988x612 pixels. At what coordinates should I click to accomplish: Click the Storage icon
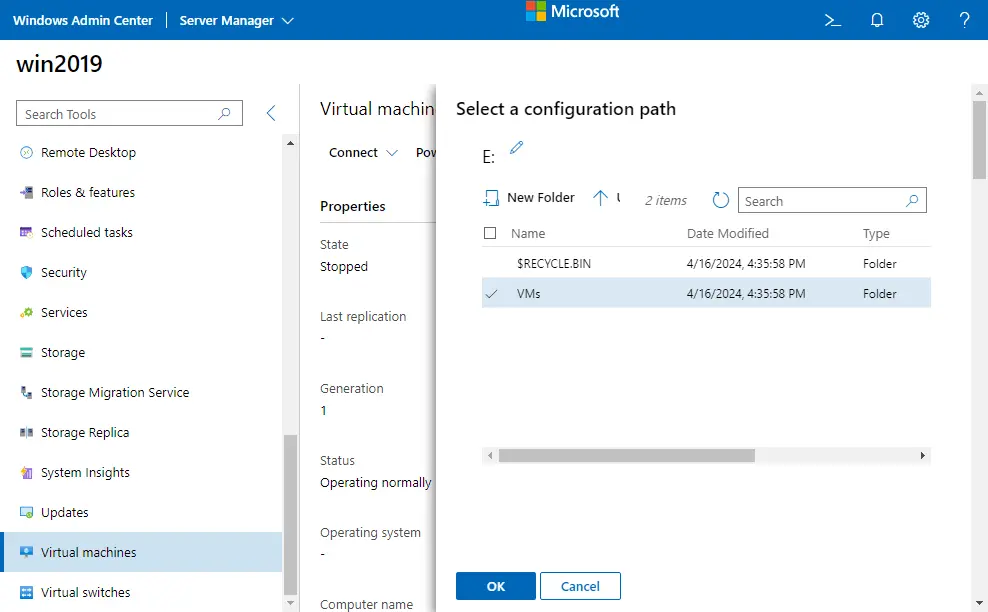(x=26, y=352)
